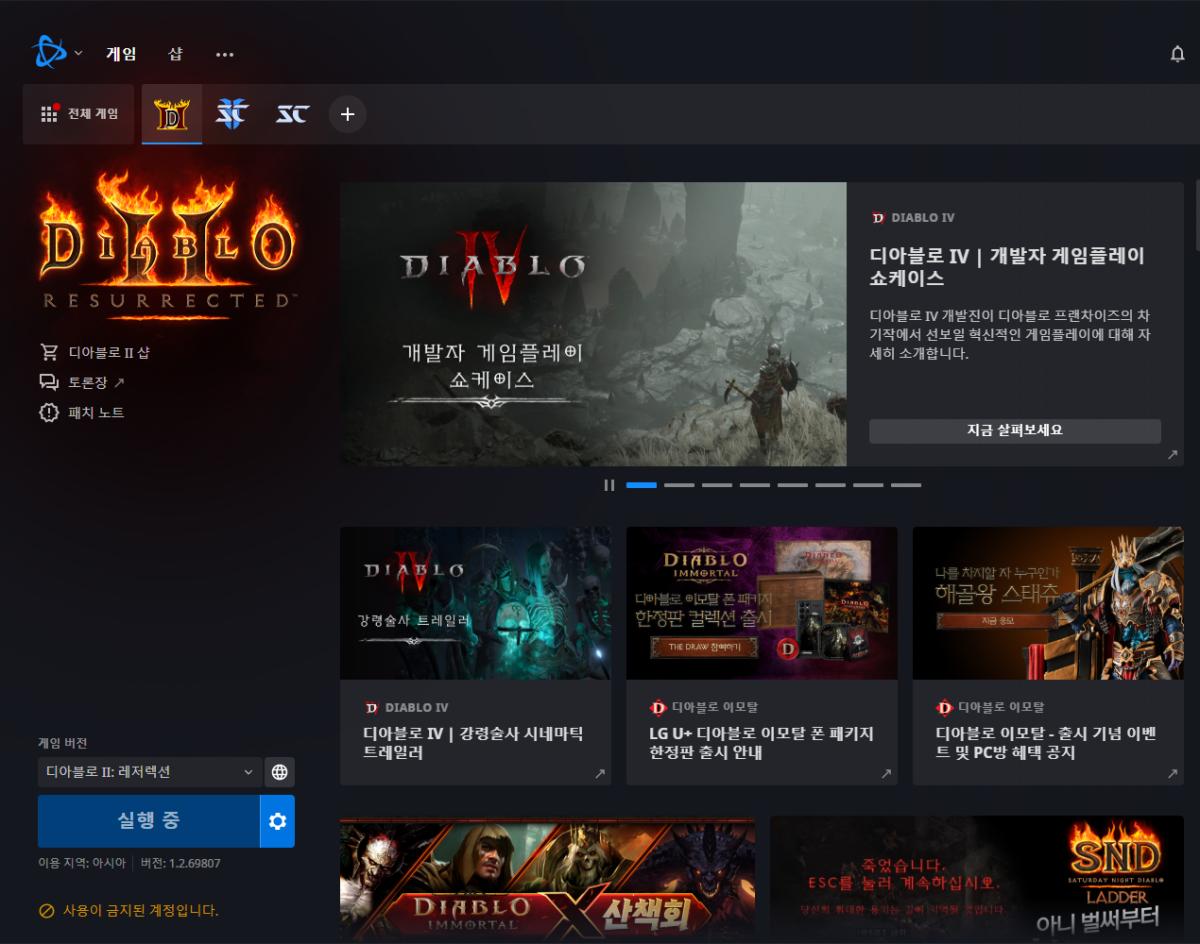This screenshot has height=944, width=1200.
Task: Expand the chevron beside Battle.net logo
Action: 78,54
